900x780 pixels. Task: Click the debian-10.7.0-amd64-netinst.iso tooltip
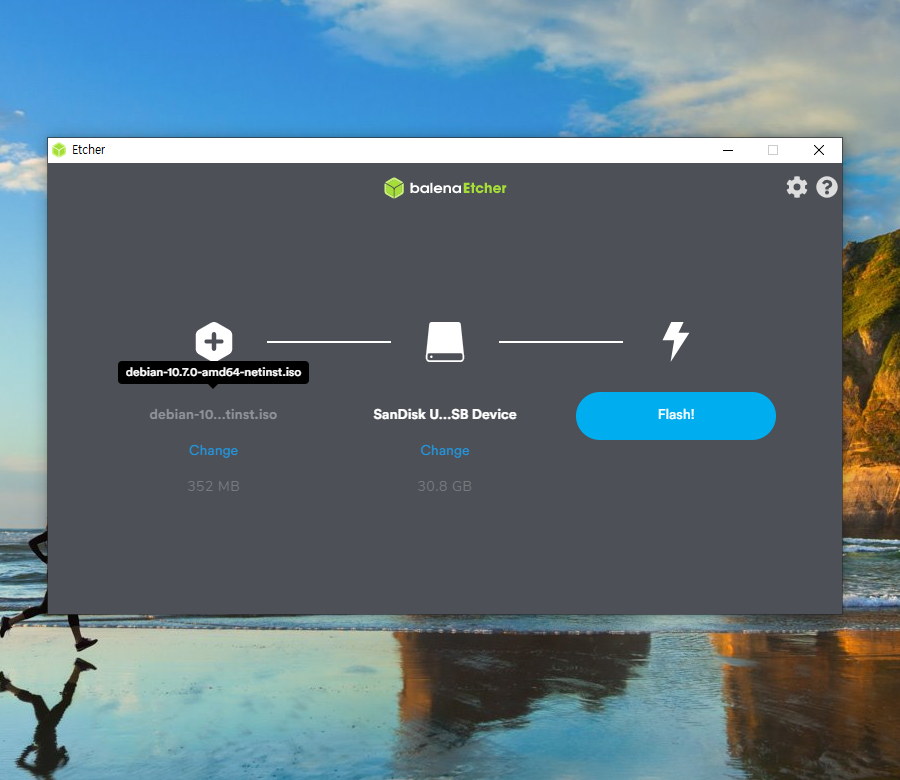click(x=214, y=372)
